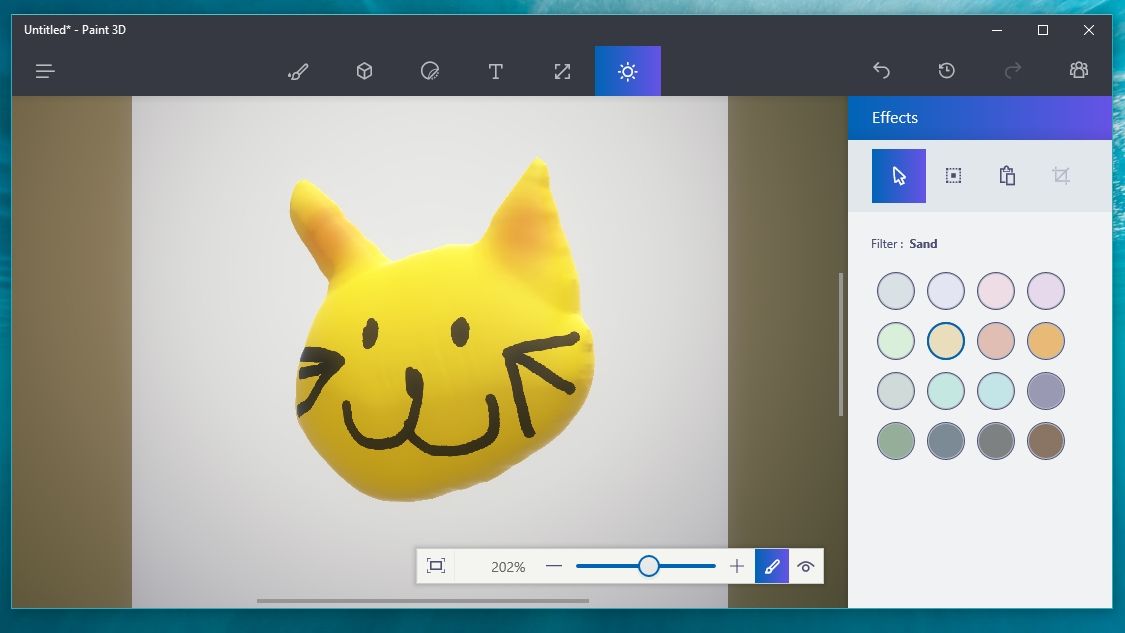
Task: Undo the last action
Action: pos(881,70)
